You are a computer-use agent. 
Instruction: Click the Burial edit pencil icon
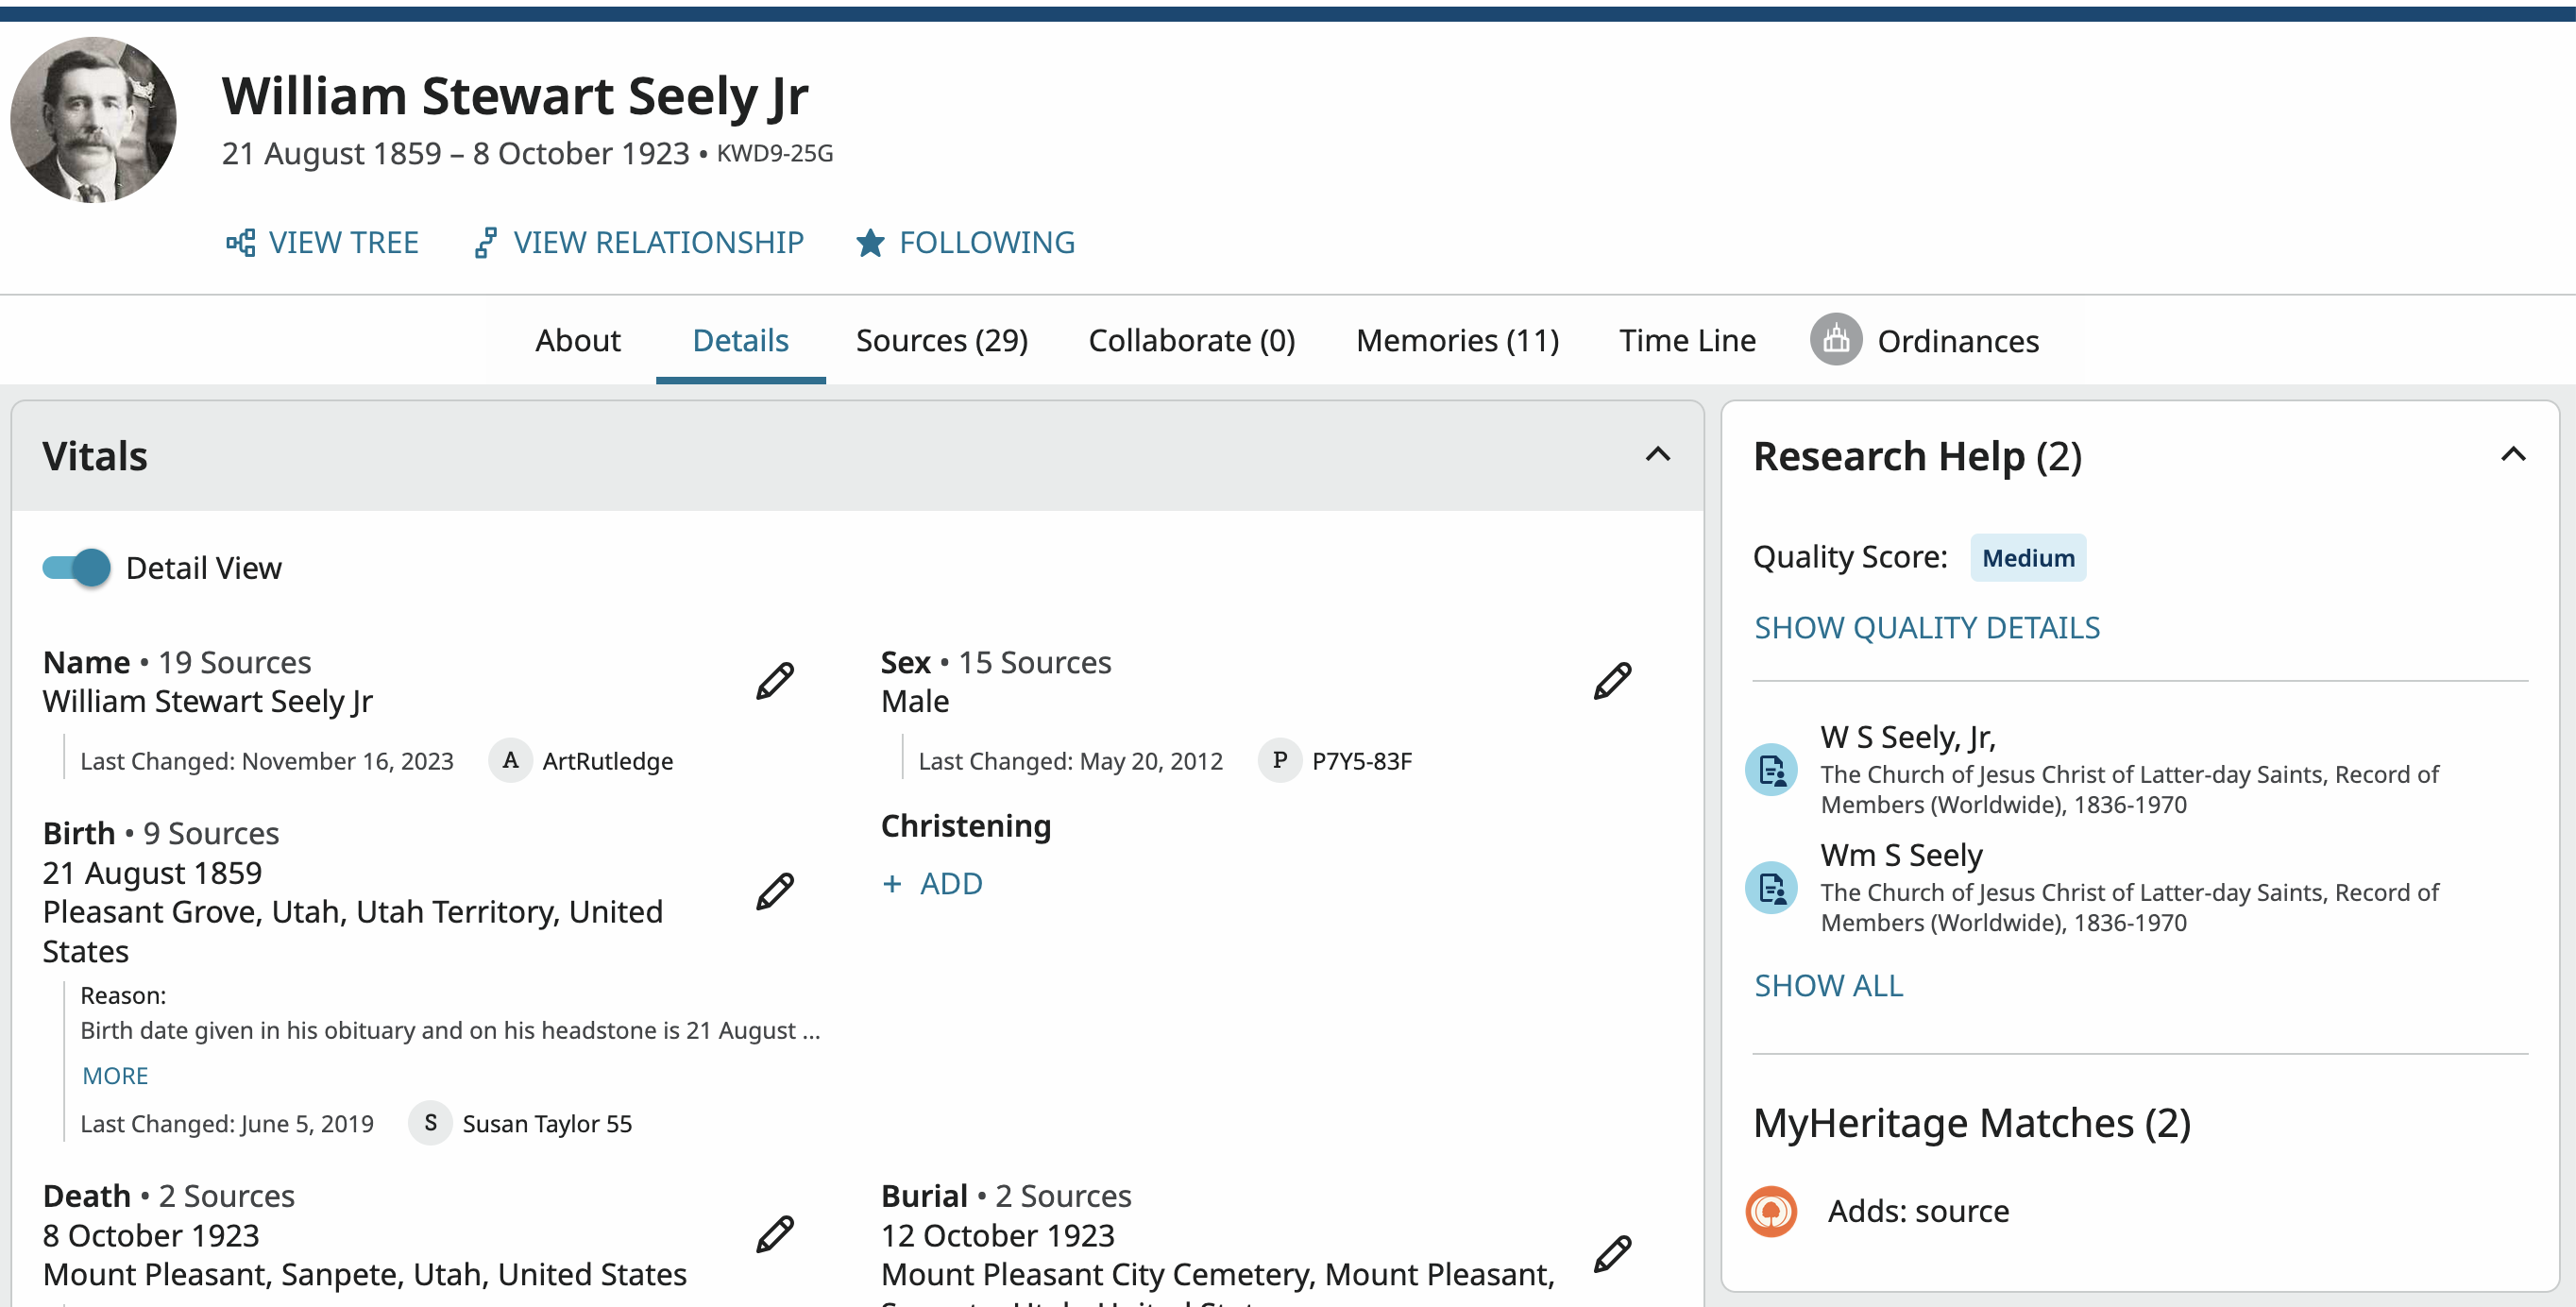click(1612, 1253)
